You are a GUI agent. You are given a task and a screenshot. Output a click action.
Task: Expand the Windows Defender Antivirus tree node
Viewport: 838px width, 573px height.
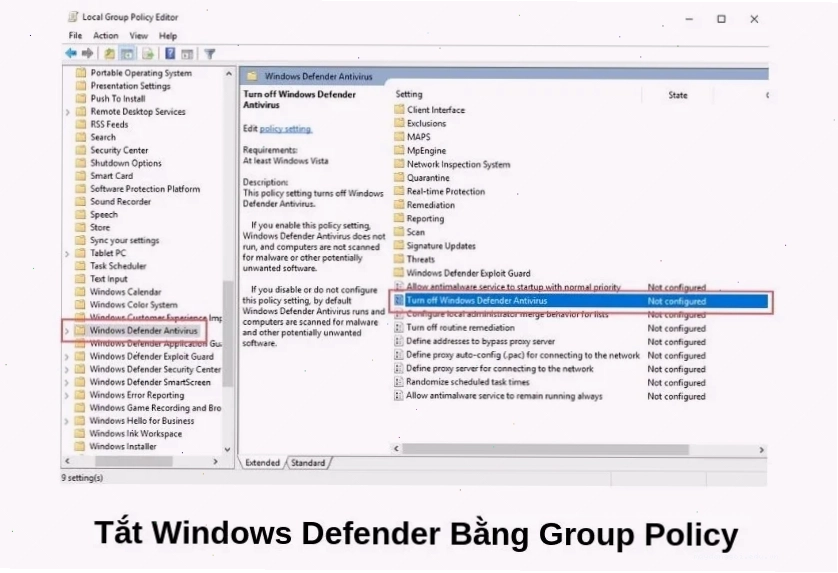pyautogui.click(x=67, y=331)
